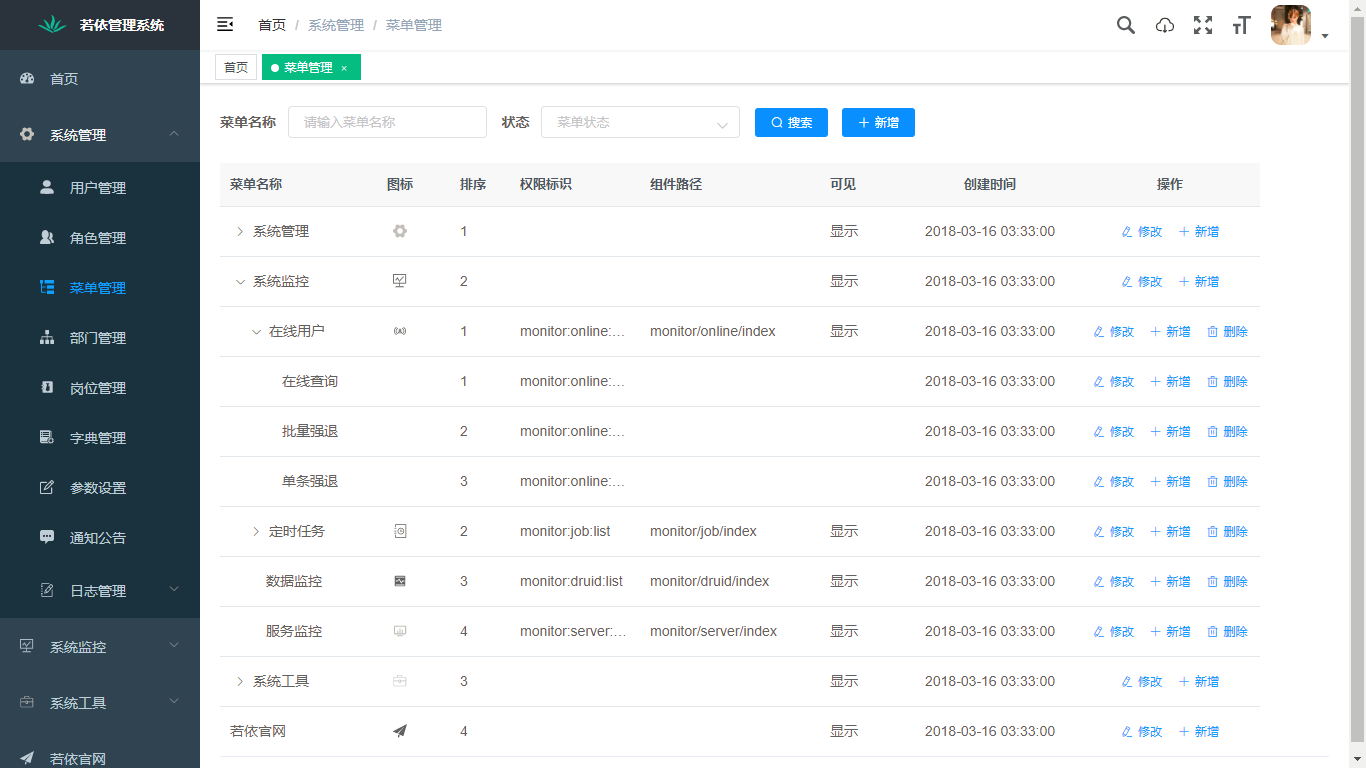This screenshot has height=768, width=1366.
Task: Click 修改 in the 定时任务 row
Action: click(1114, 531)
